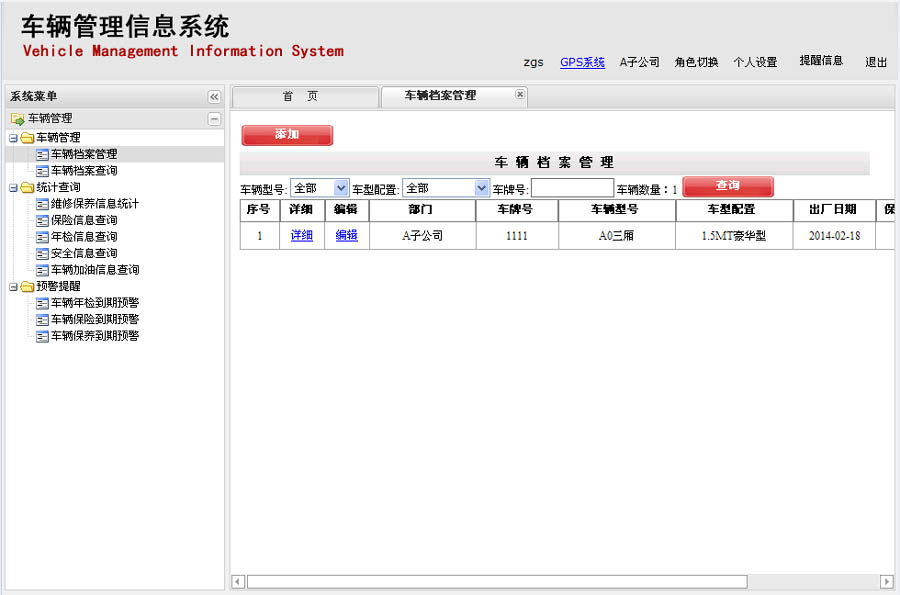The image size is (900, 595).
Task: Collapse the 车辆管理 accordion section
Action: 214,119
